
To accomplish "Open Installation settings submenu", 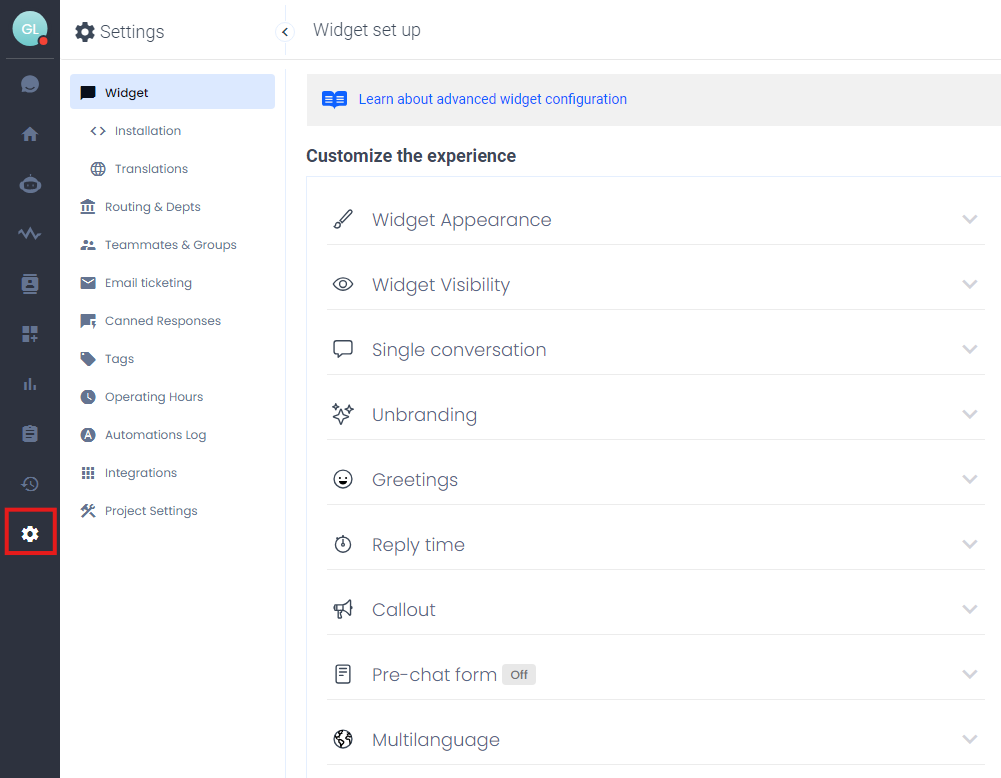I will click(x=147, y=131).
